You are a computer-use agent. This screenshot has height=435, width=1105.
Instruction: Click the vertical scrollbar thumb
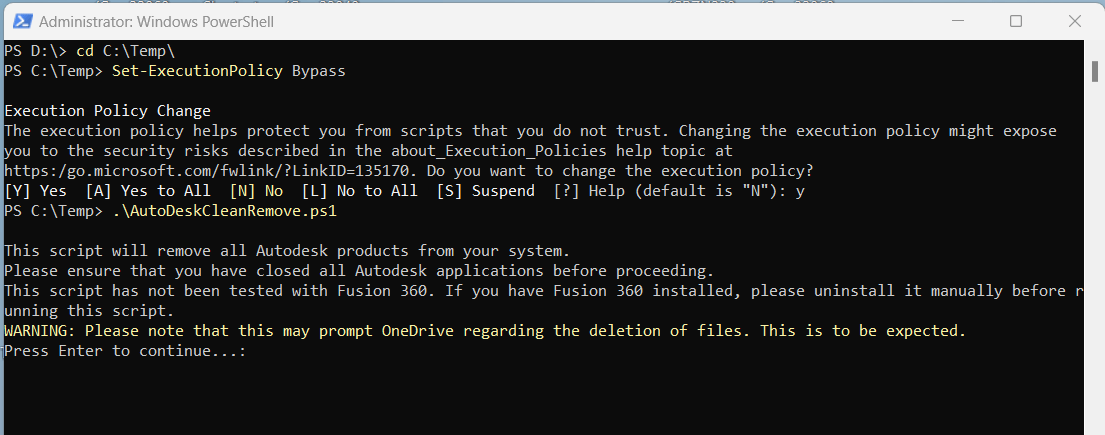pyautogui.click(x=1094, y=71)
